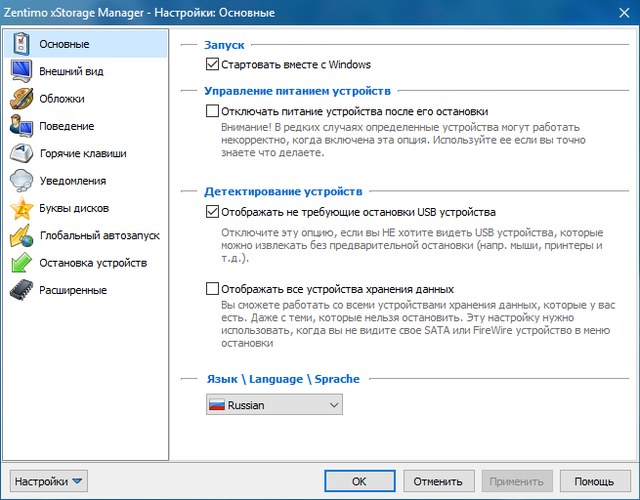Switch to the Расширенные settings section
640x500 pixels.
[73, 290]
